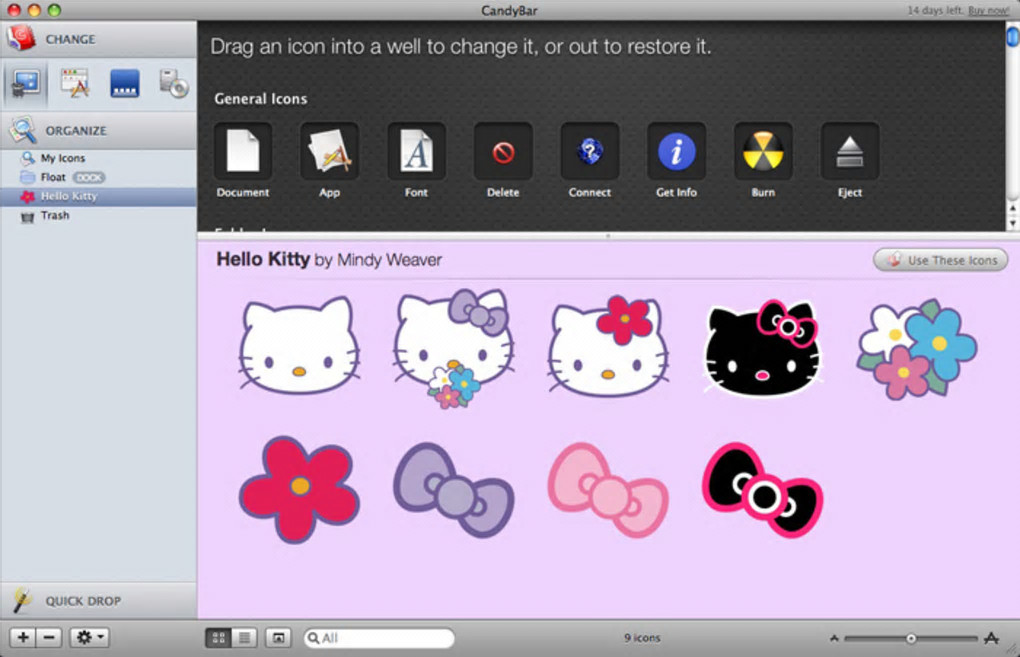
Task: Click the DOCK badge next to Float
Action: [x=89, y=178]
